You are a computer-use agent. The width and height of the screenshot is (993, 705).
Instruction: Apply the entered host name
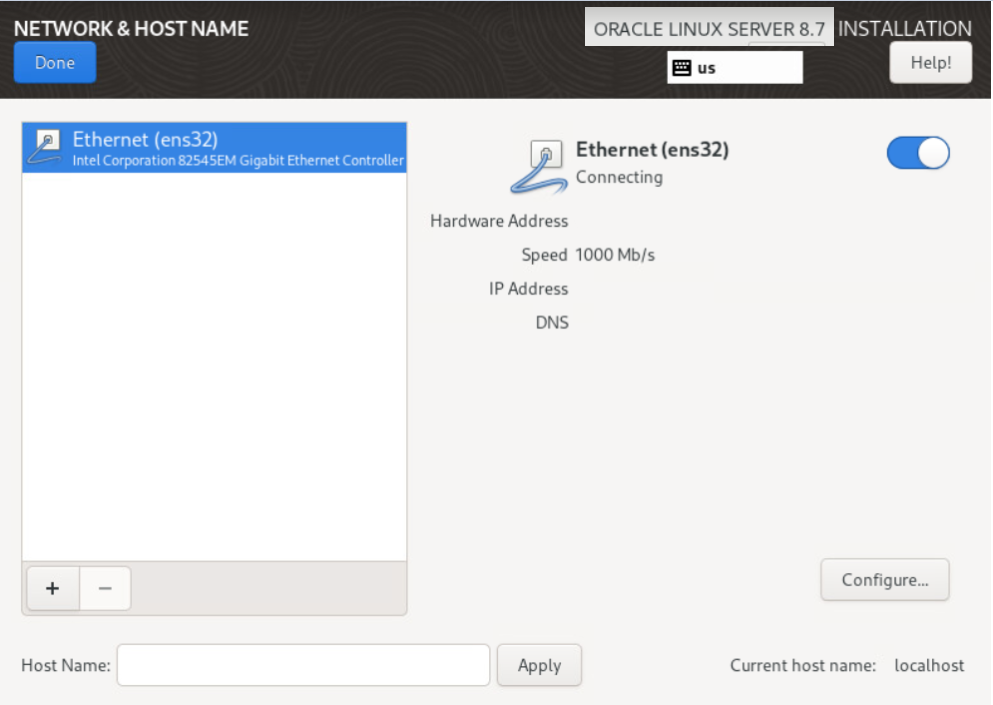[539, 665]
